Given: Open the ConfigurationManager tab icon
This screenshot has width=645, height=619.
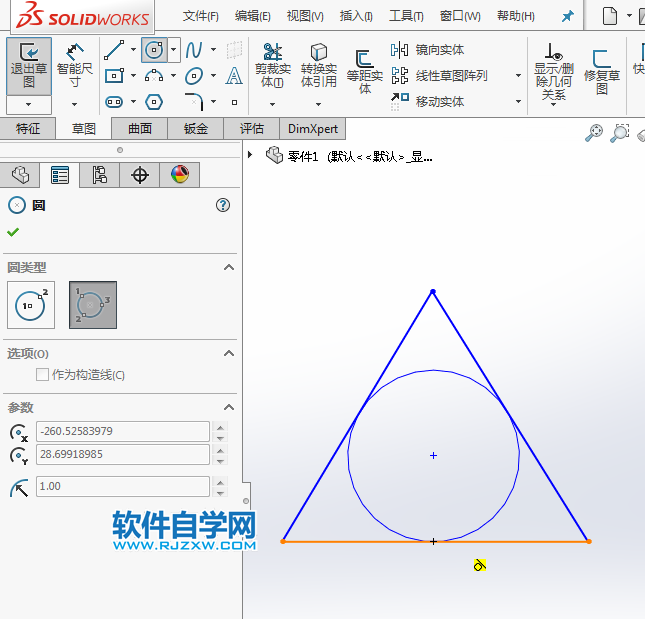Looking at the screenshot, I should (99, 175).
